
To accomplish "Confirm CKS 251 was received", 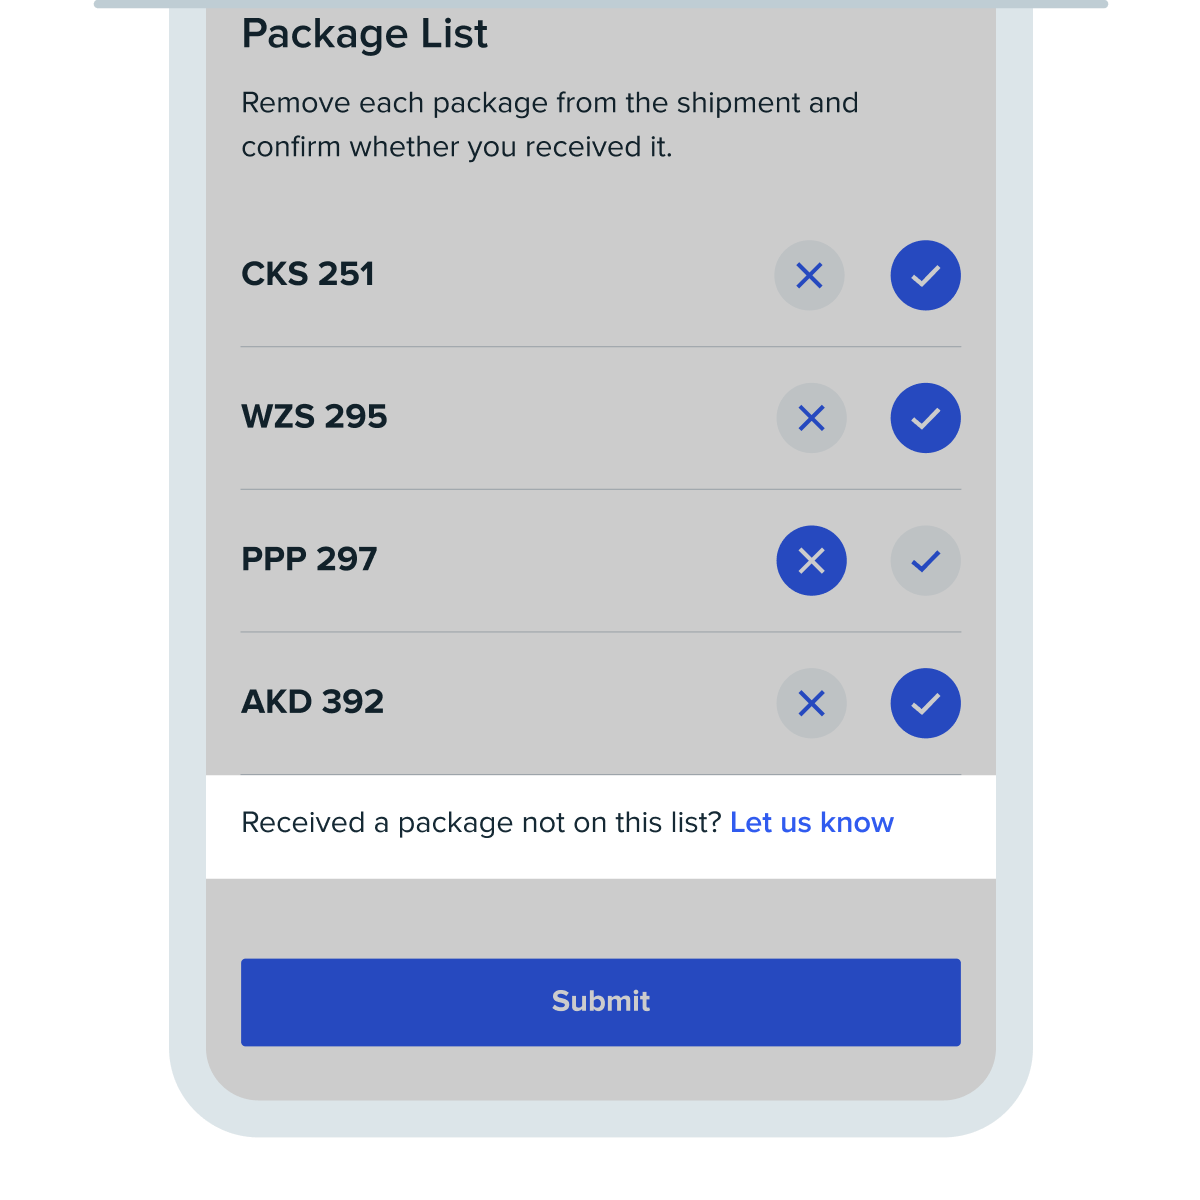I will tap(926, 275).
